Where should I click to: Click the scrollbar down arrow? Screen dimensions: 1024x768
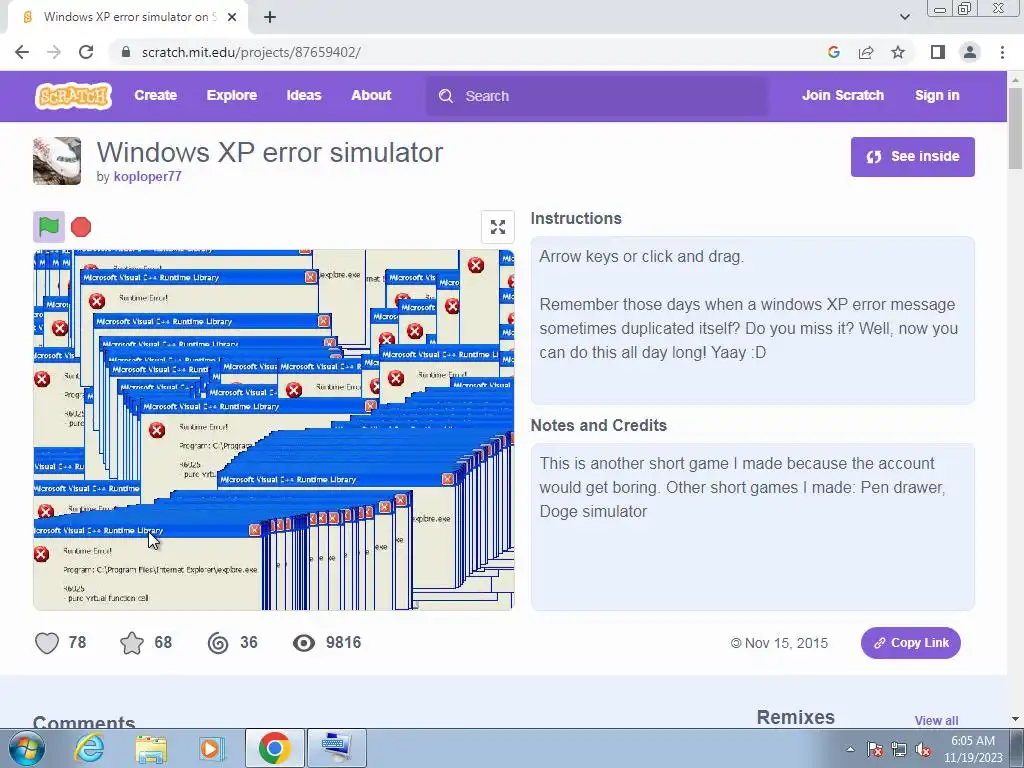click(1015, 719)
